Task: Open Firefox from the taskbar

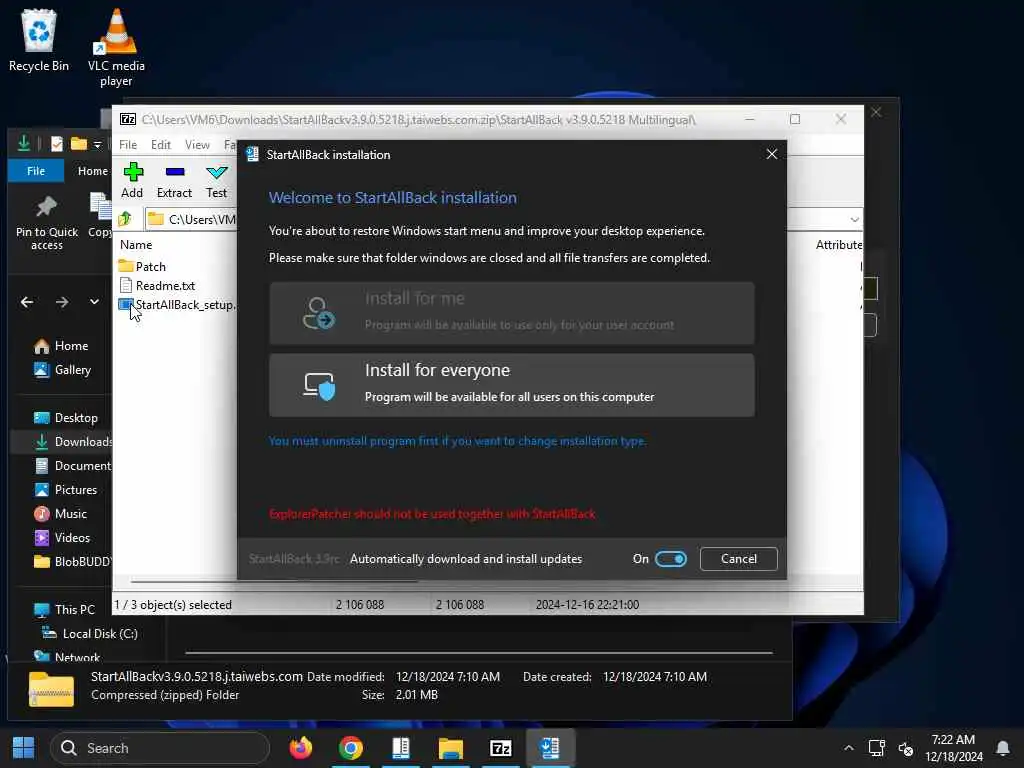Action: pos(300,748)
